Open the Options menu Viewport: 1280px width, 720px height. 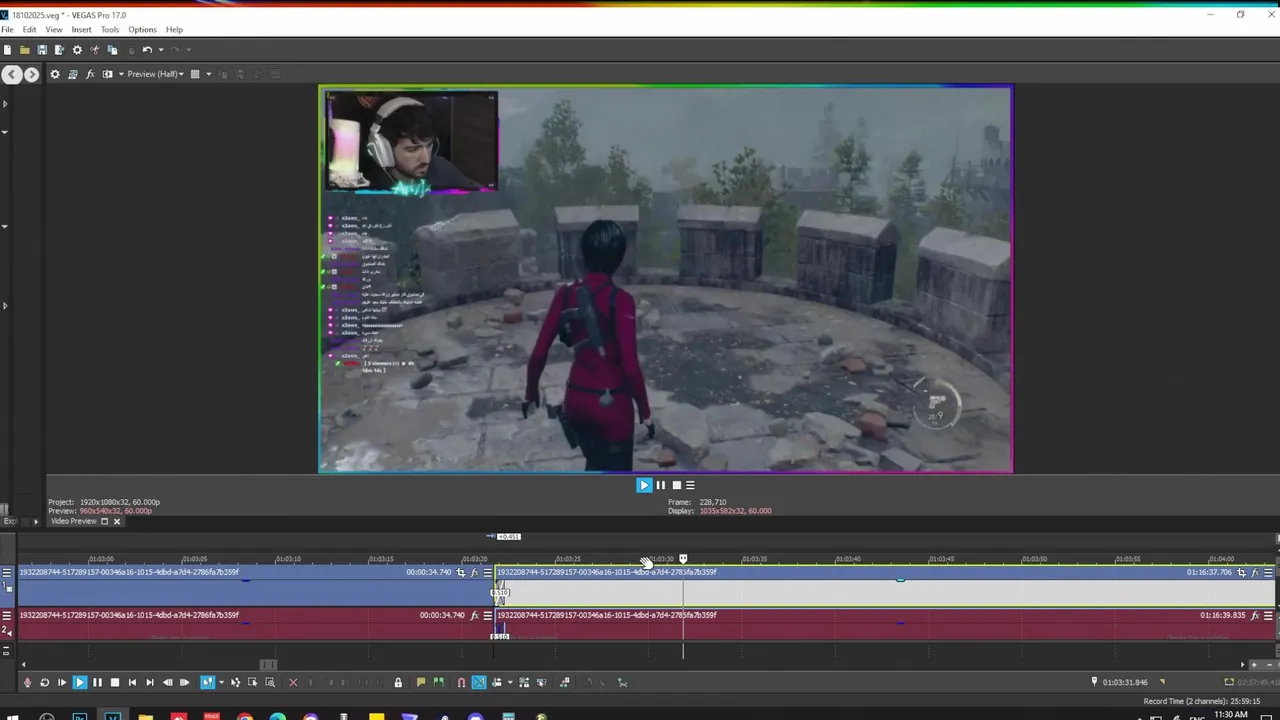pos(142,30)
